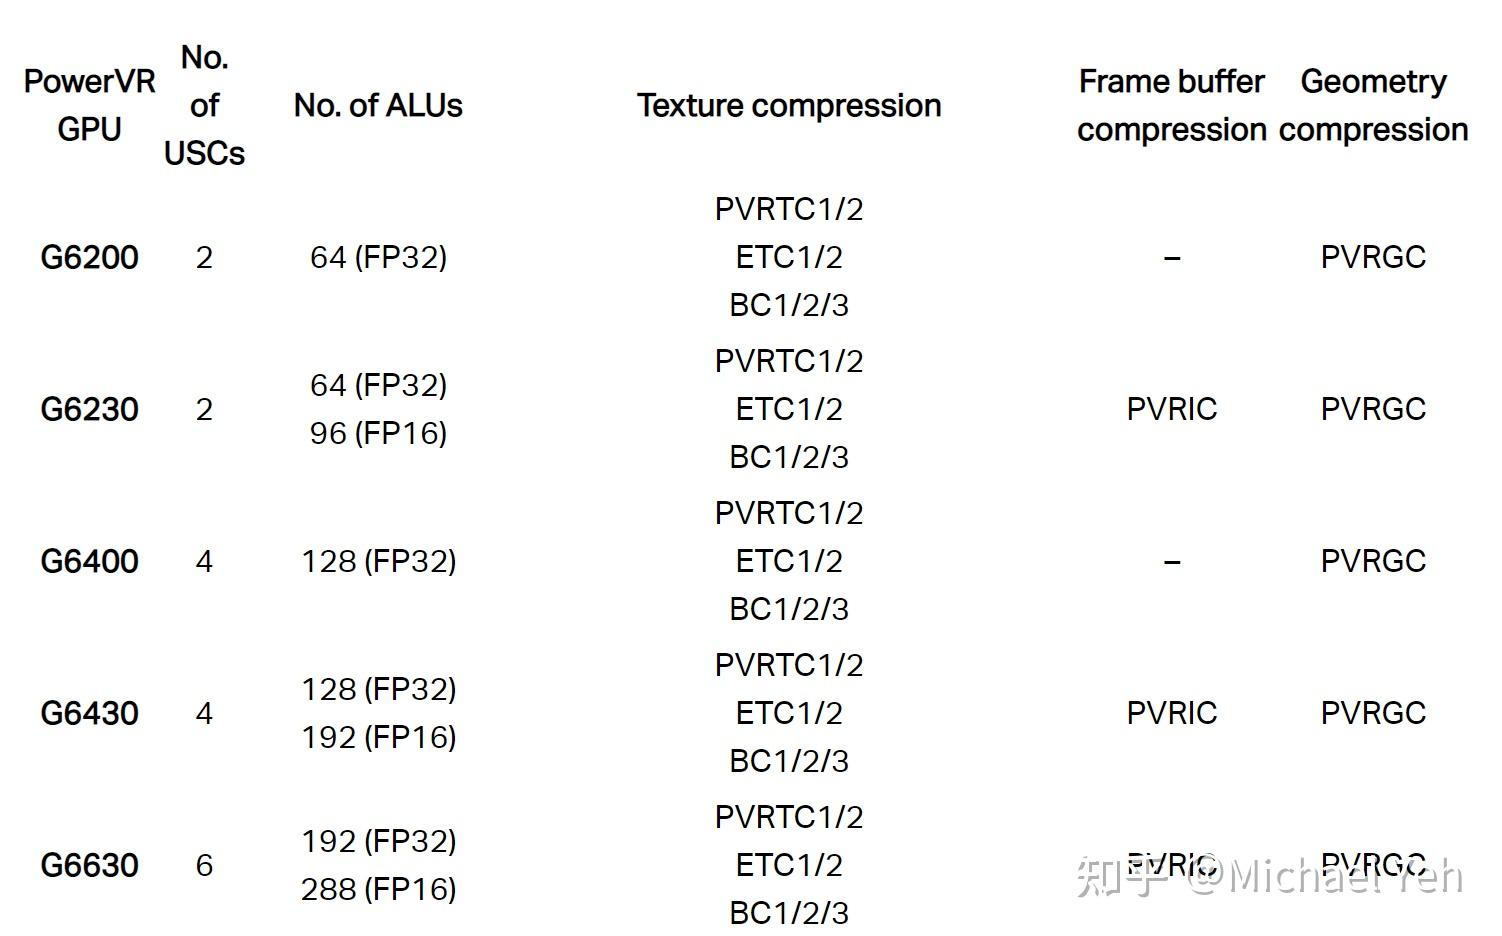1502x936 pixels.
Task: Click the PVRIC cell in G6230 row
Action: tap(1171, 409)
